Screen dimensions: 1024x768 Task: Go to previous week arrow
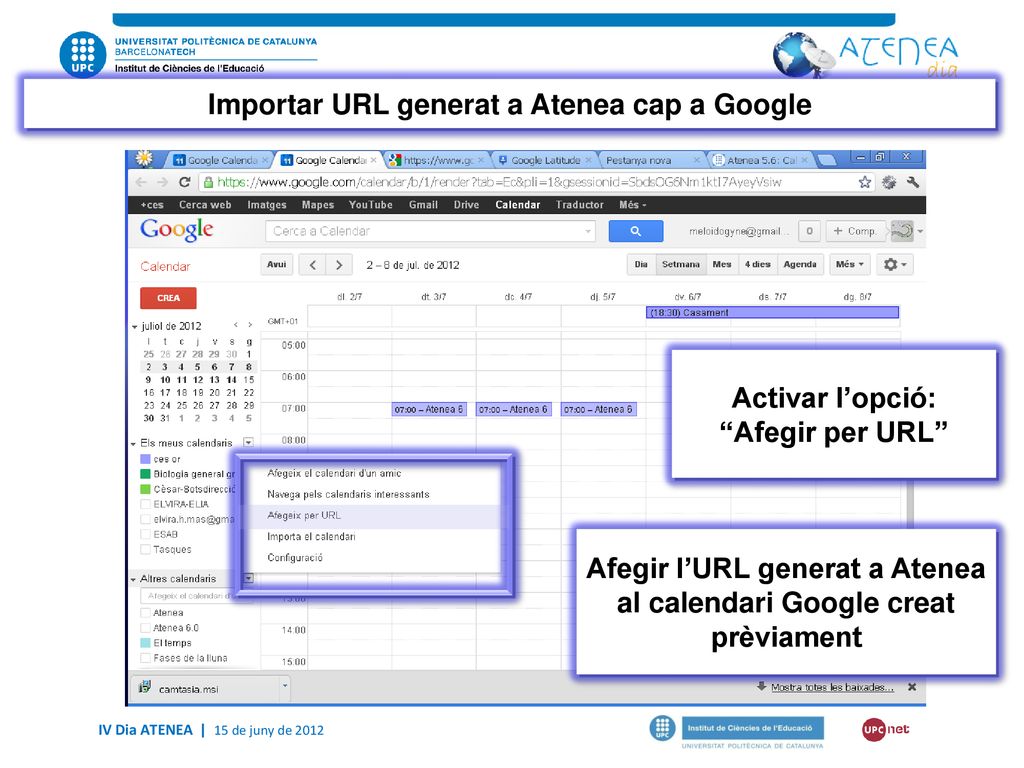click(x=313, y=264)
